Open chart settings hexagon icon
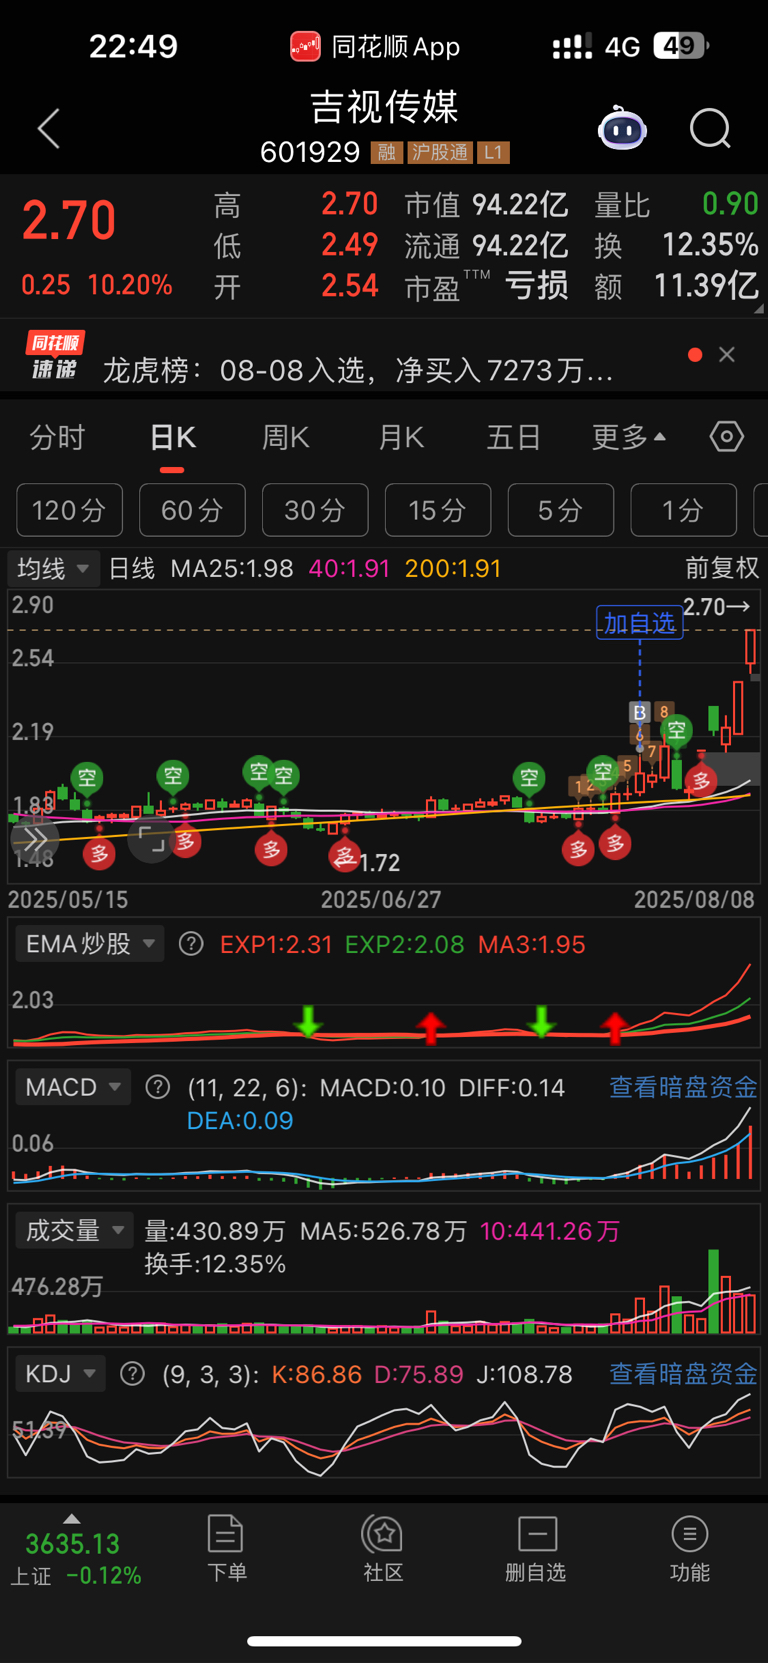The width and height of the screenshot is (768, 1663). [x=727, y=437]
